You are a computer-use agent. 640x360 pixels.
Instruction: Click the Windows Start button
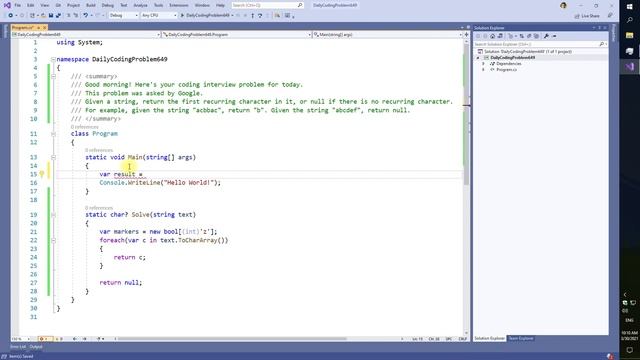(x=629, y=7)
